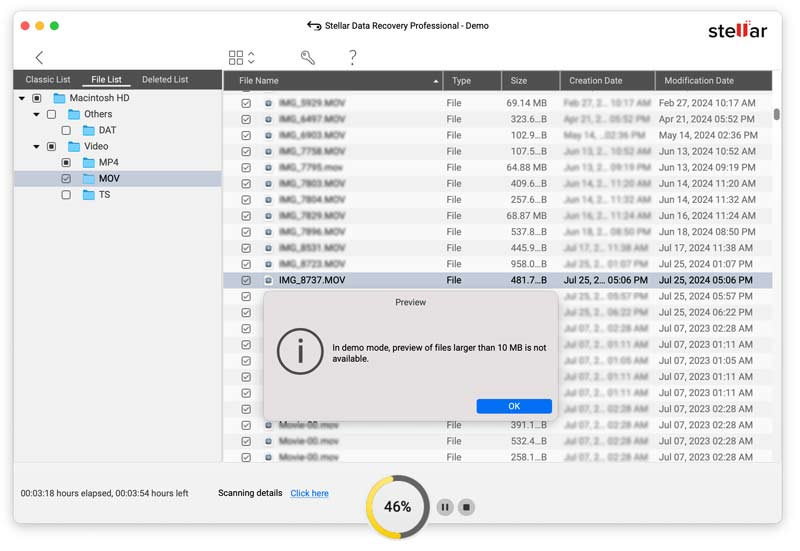Click the Type column header
Viewport: 800px width, 551px height.
[472, 81]
